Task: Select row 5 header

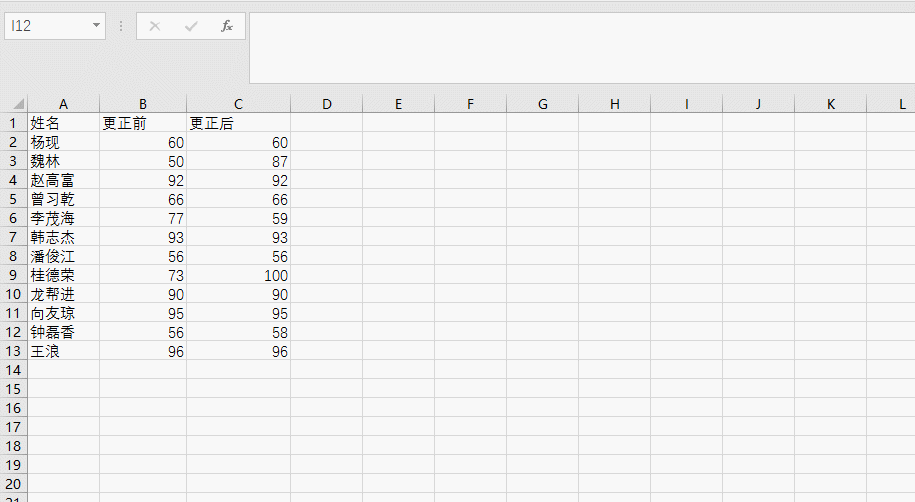Action: click(13, 199)
